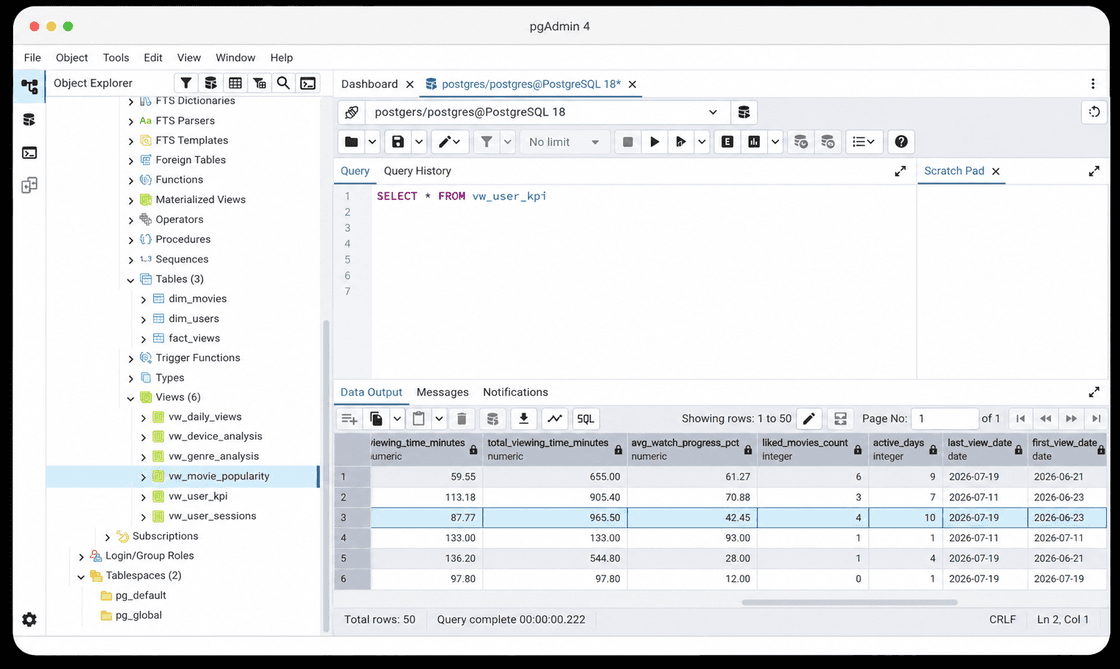Click the filter funnel in query toolbar
The height and width of the screenshot is (669, 1120).
click(x=486, y=141)
